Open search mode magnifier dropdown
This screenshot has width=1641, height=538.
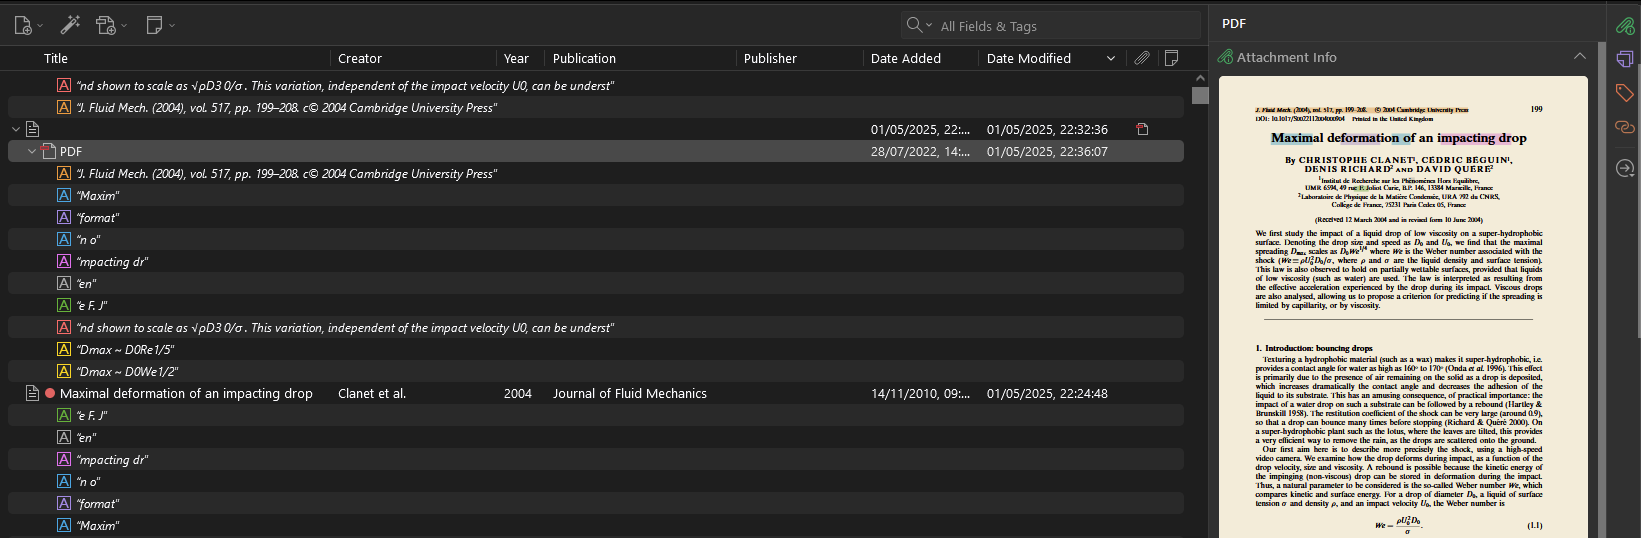919,25
